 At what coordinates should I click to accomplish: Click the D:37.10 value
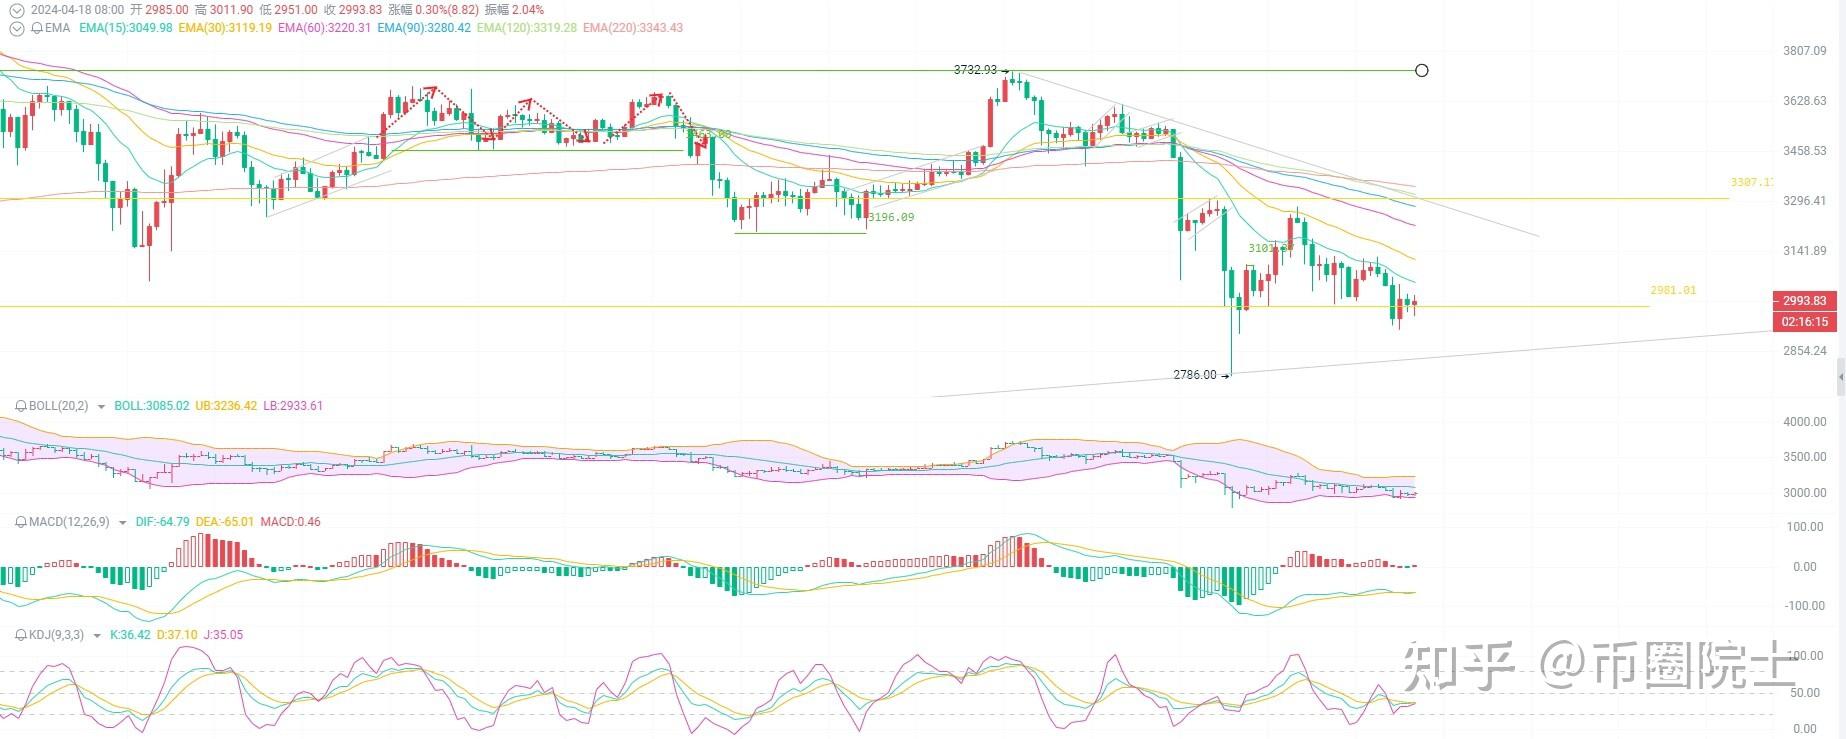pyautogui.click(x=177, y=635)
